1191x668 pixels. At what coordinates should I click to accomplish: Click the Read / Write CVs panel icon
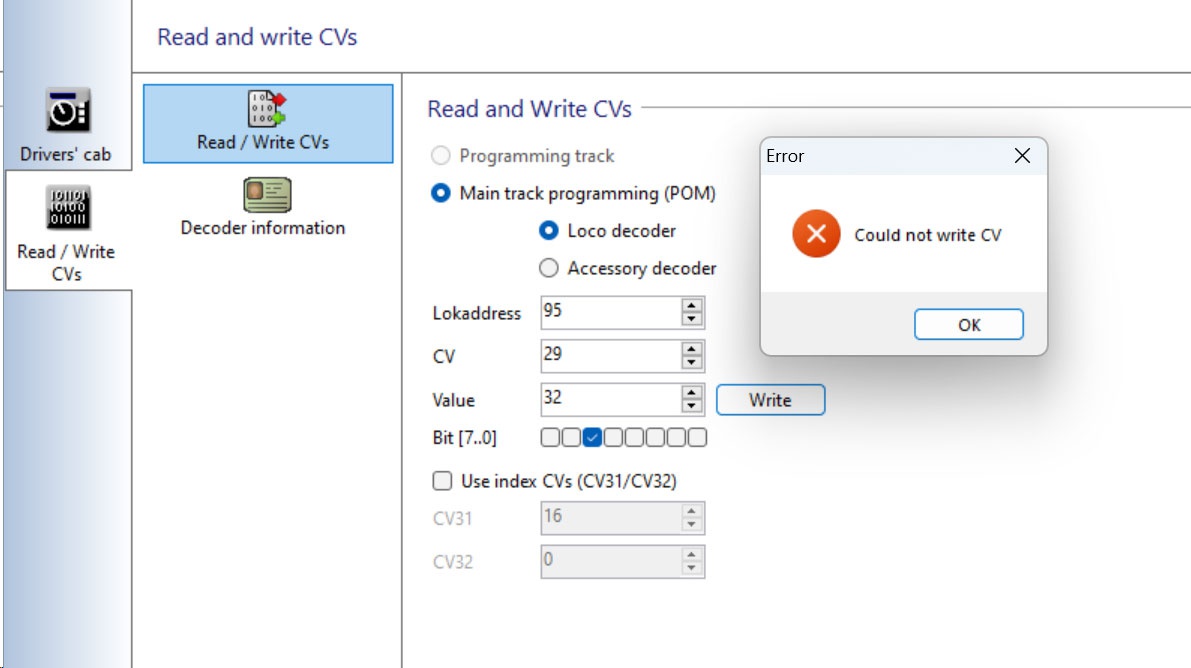(x=267, y=109)
